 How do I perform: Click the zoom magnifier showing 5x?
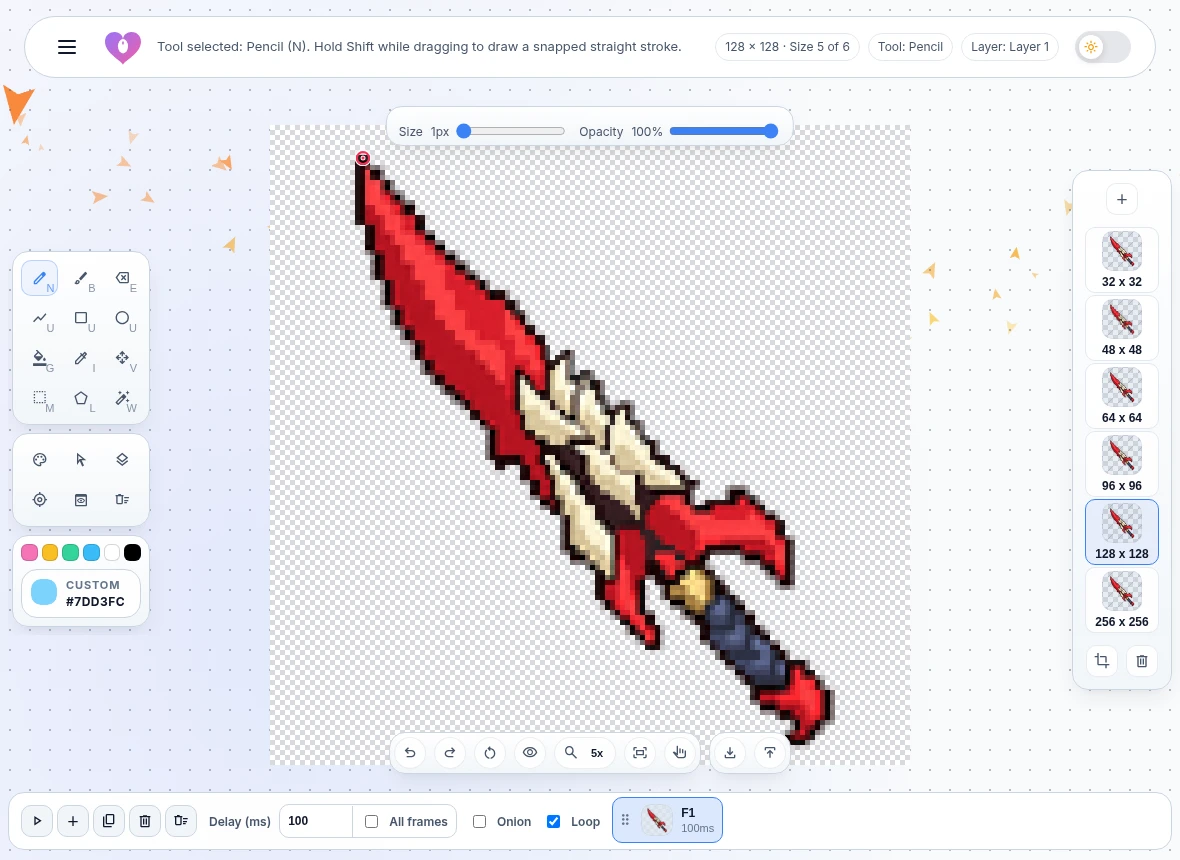pos(585,752)
